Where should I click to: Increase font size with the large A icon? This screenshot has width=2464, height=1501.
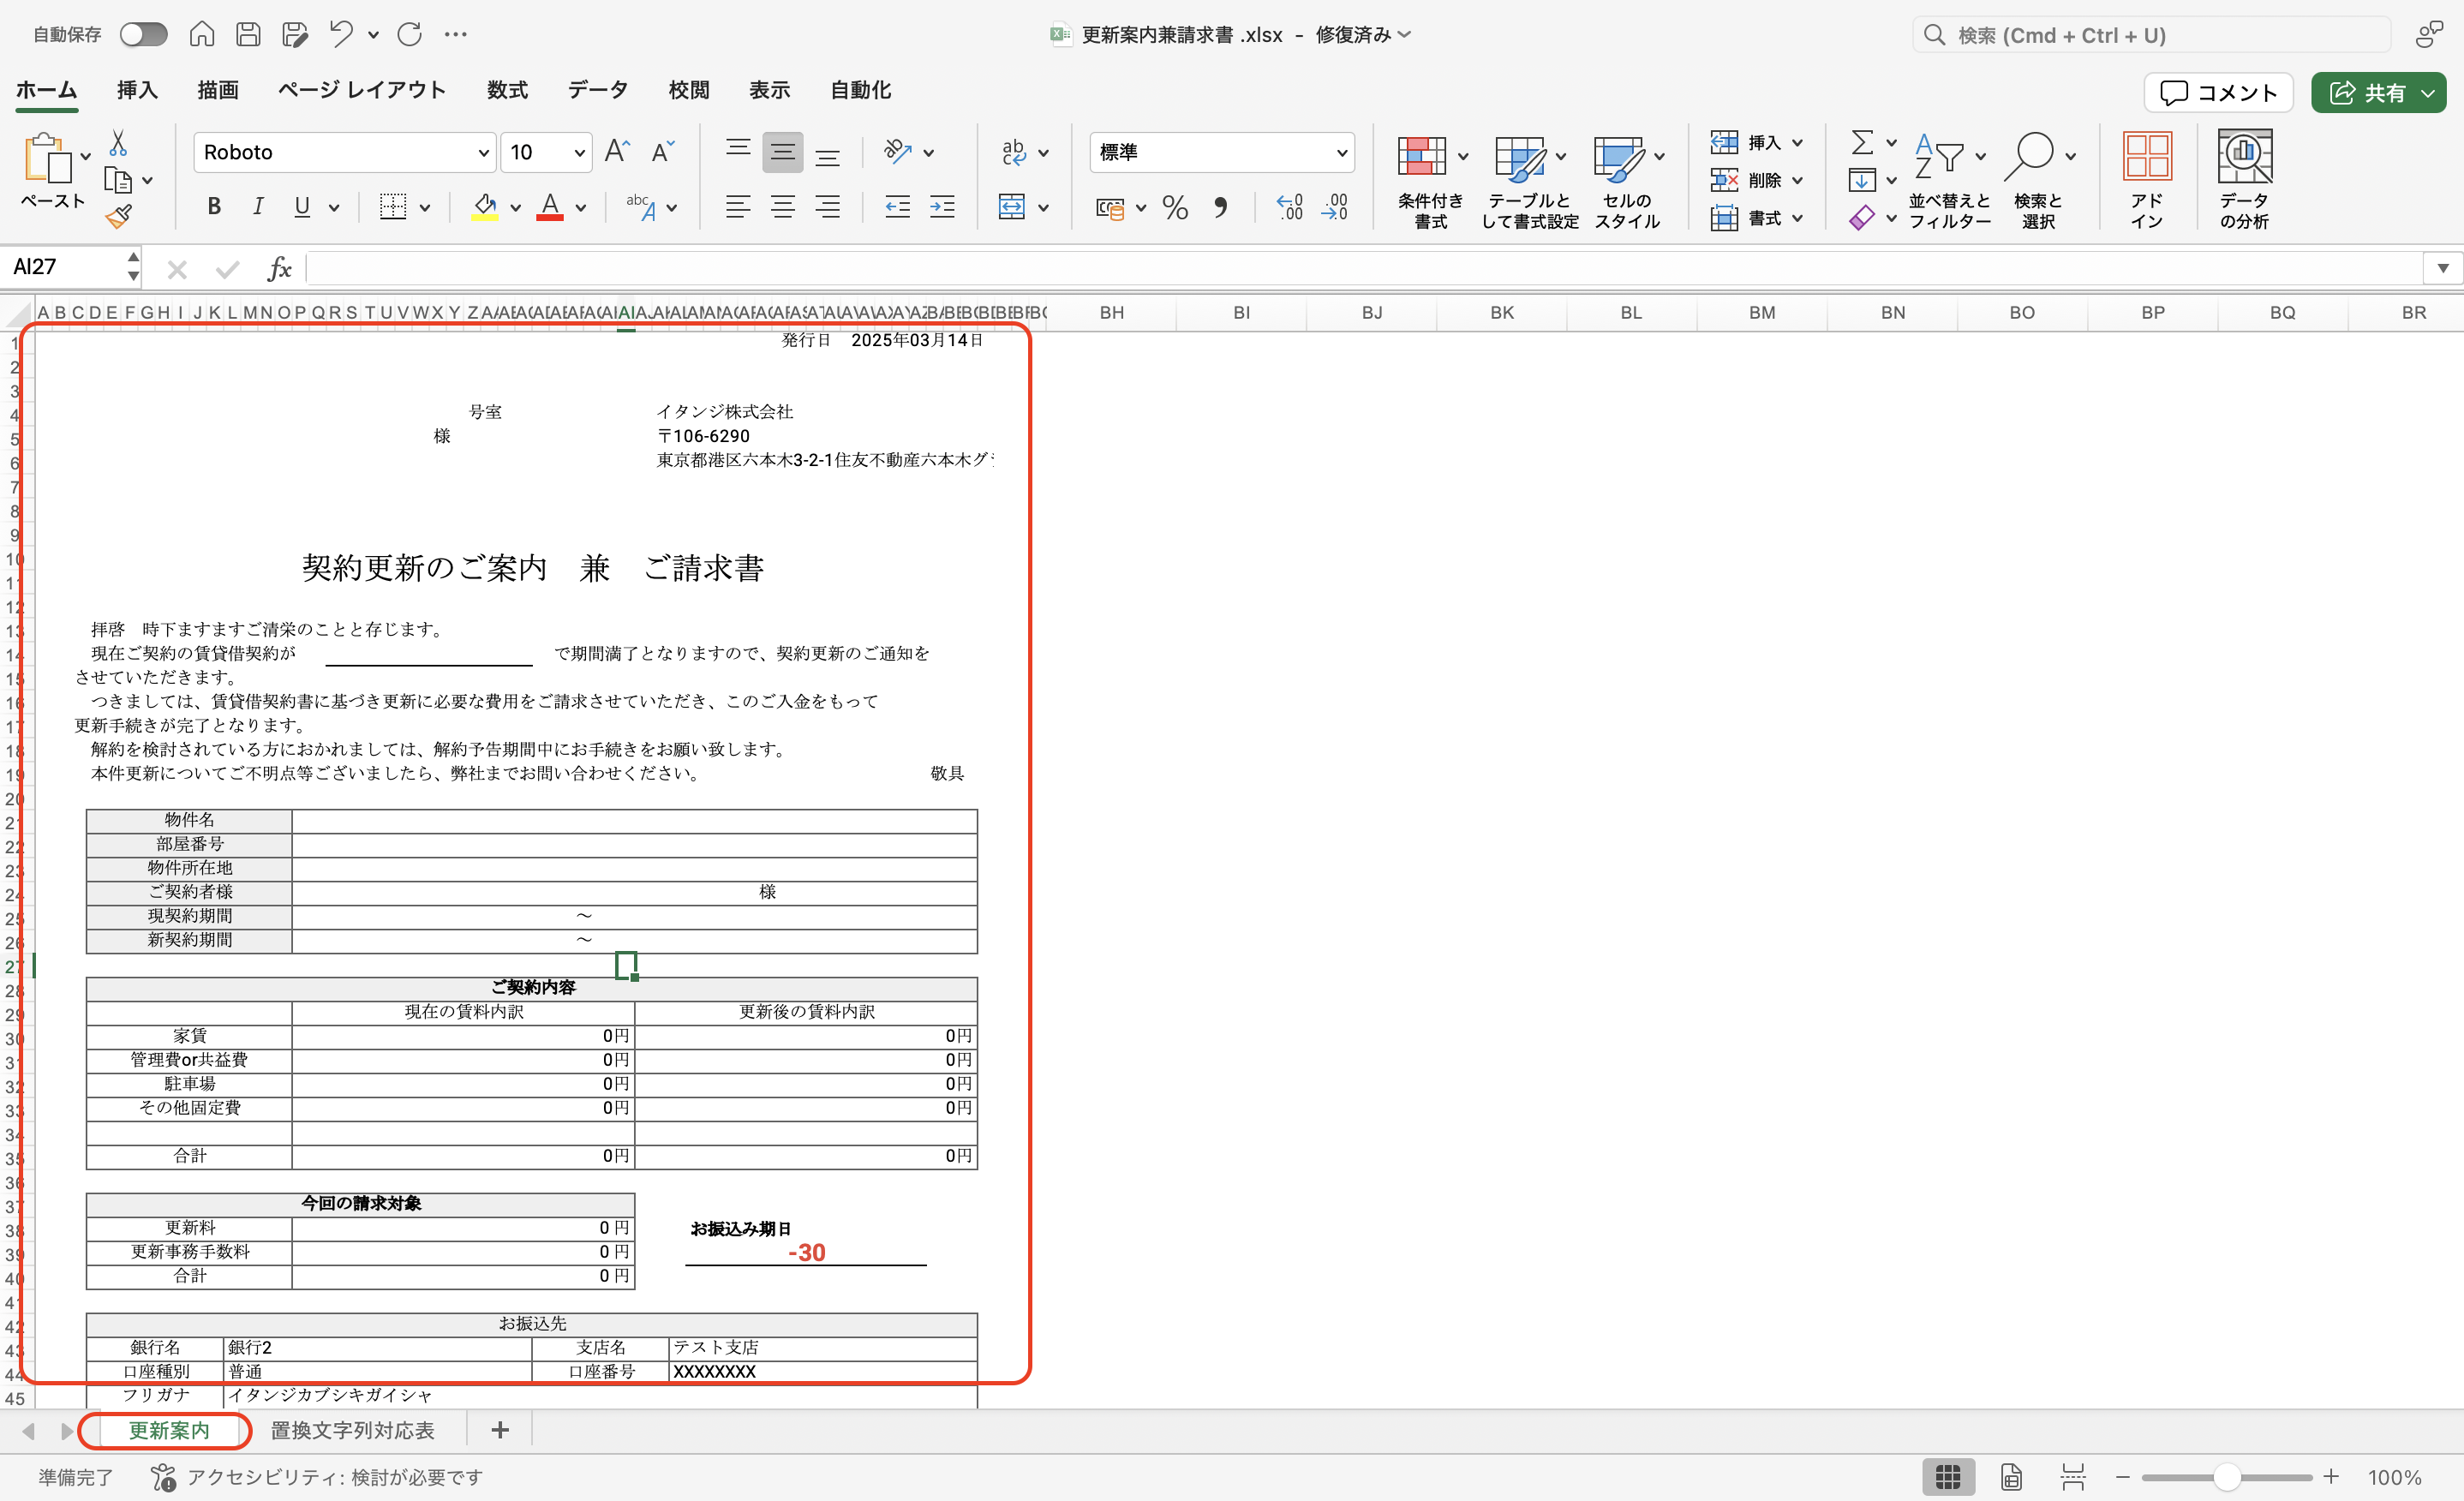point(617,152)
